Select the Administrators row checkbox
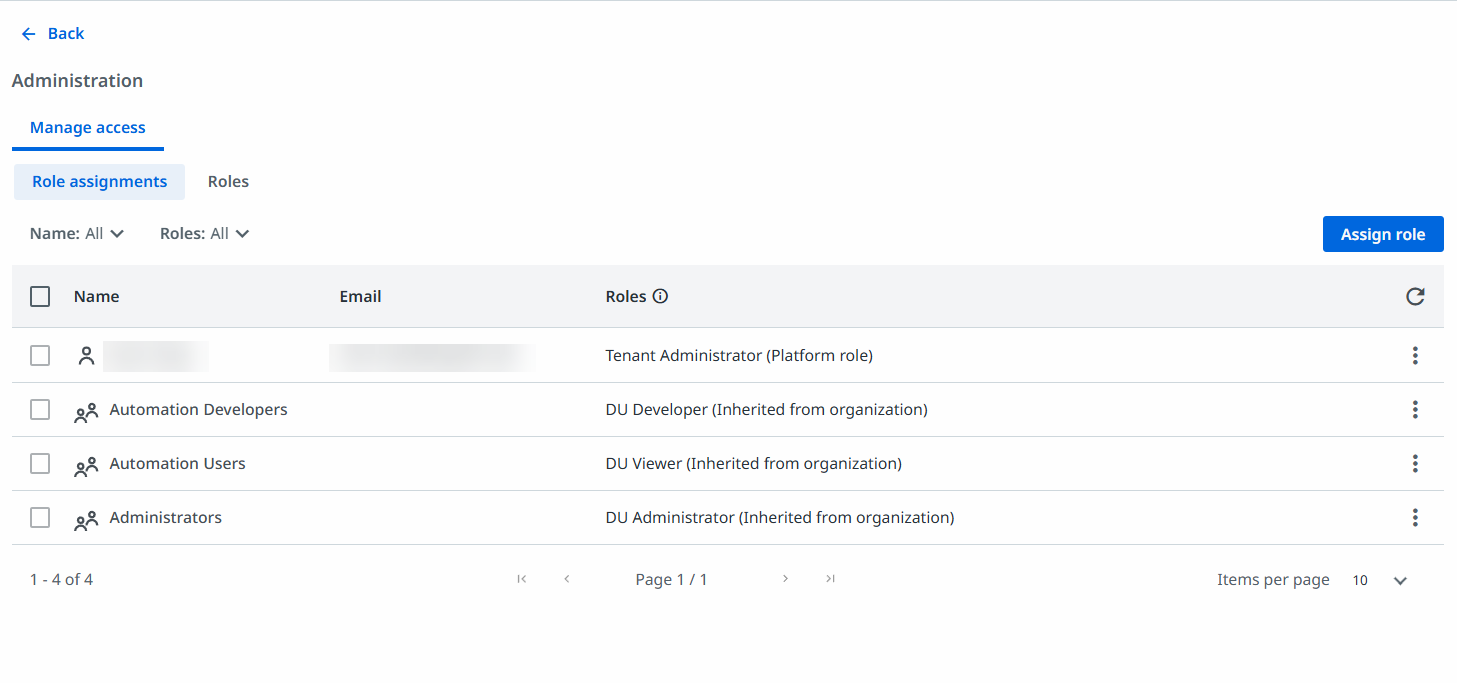The height and width of the screenshot is (683, 1457). pos(40,517)
